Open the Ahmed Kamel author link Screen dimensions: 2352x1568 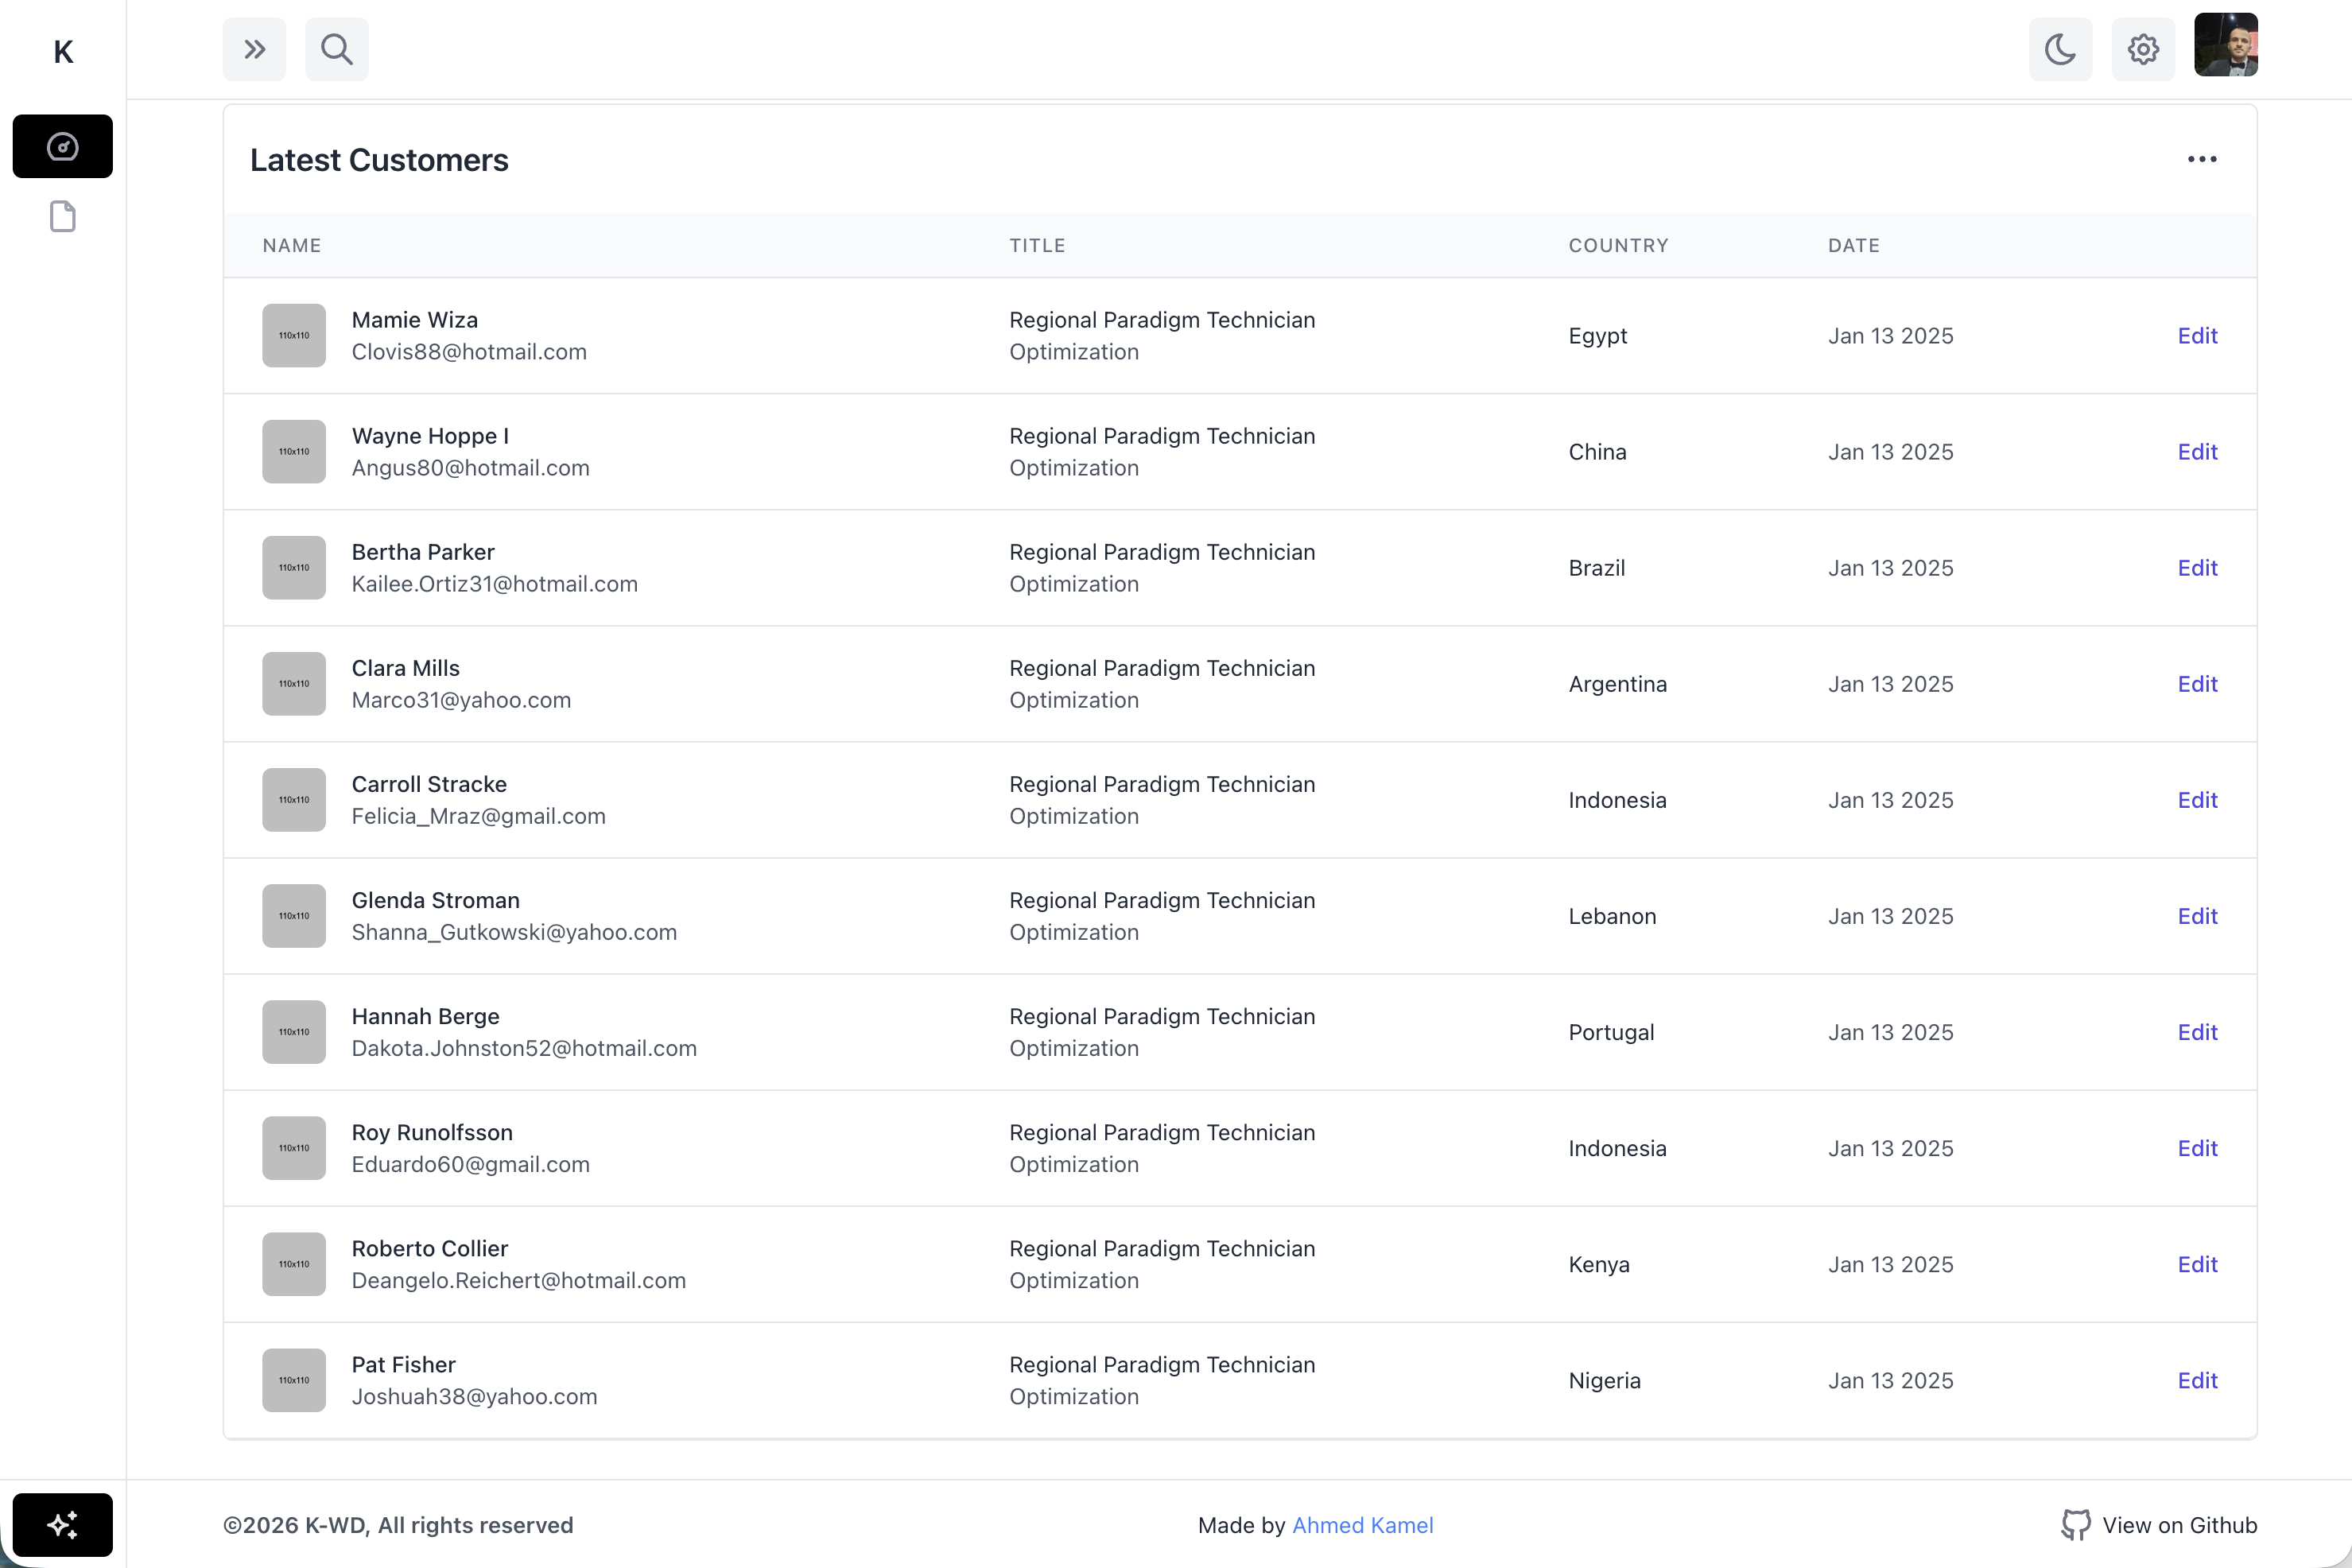(x=1362, y=1525)
